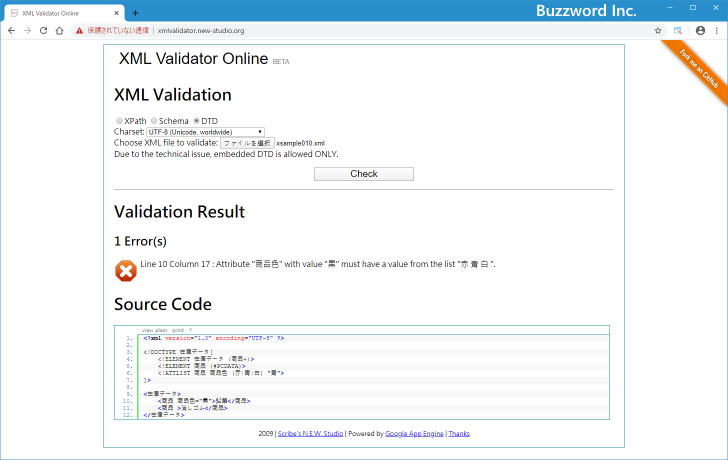Select the Schema radio button
The width and height of the screenshot is (728, 460).
(x=152, y=121)
